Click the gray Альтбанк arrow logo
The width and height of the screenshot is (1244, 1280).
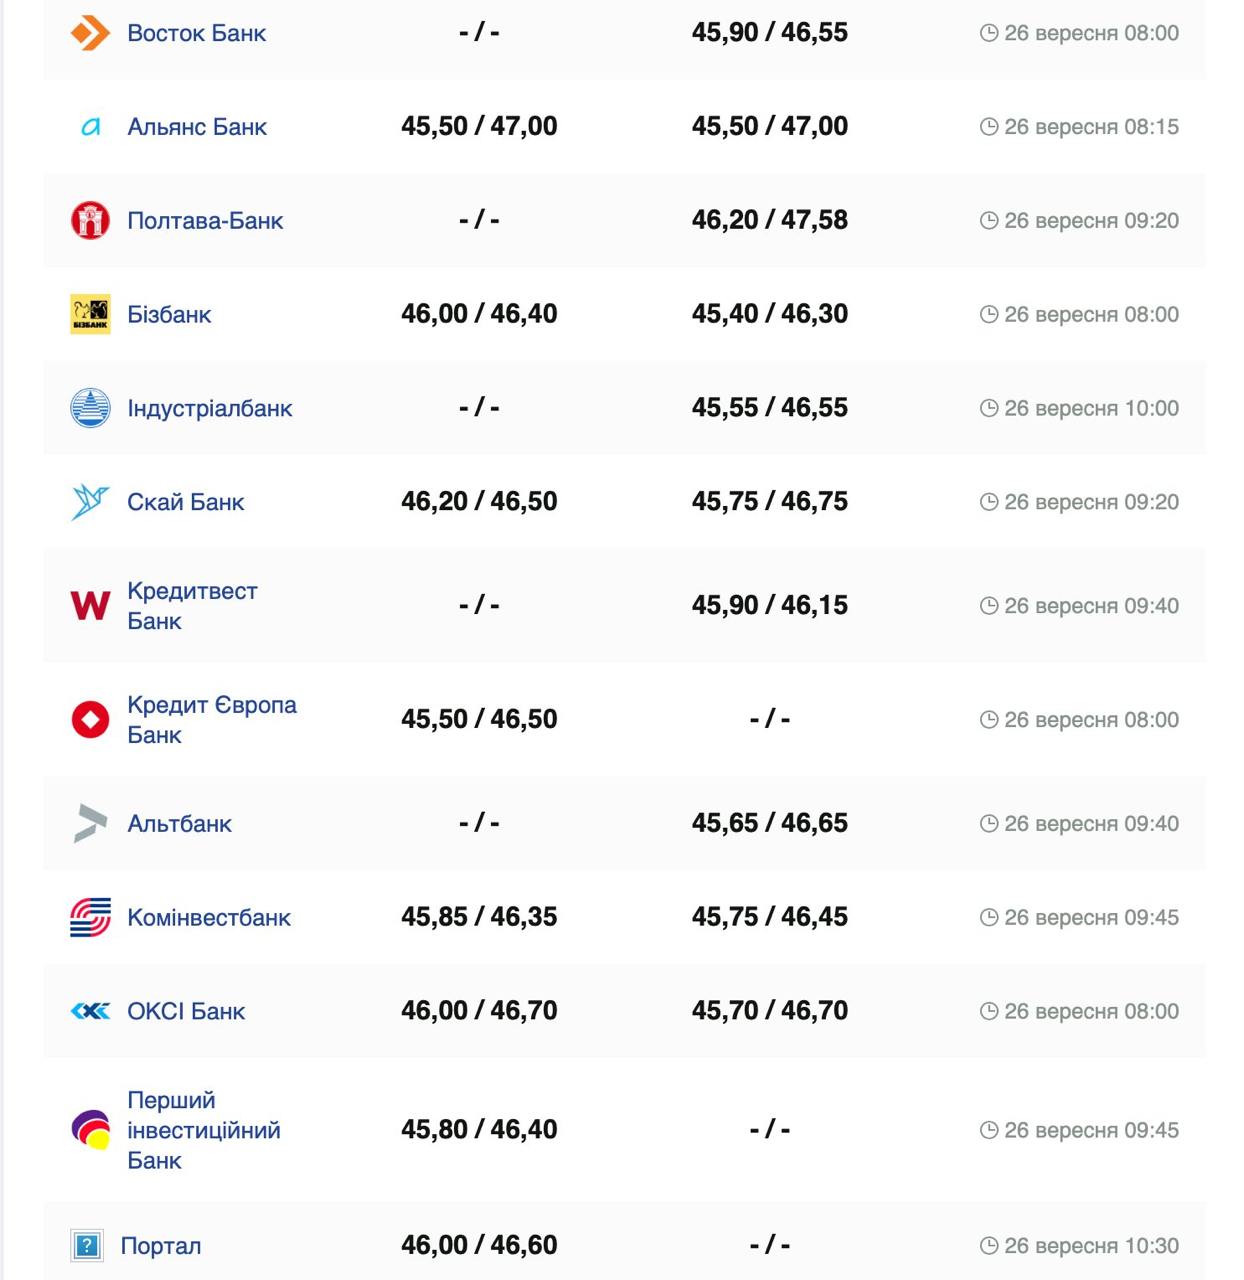[x=90, y=824]
